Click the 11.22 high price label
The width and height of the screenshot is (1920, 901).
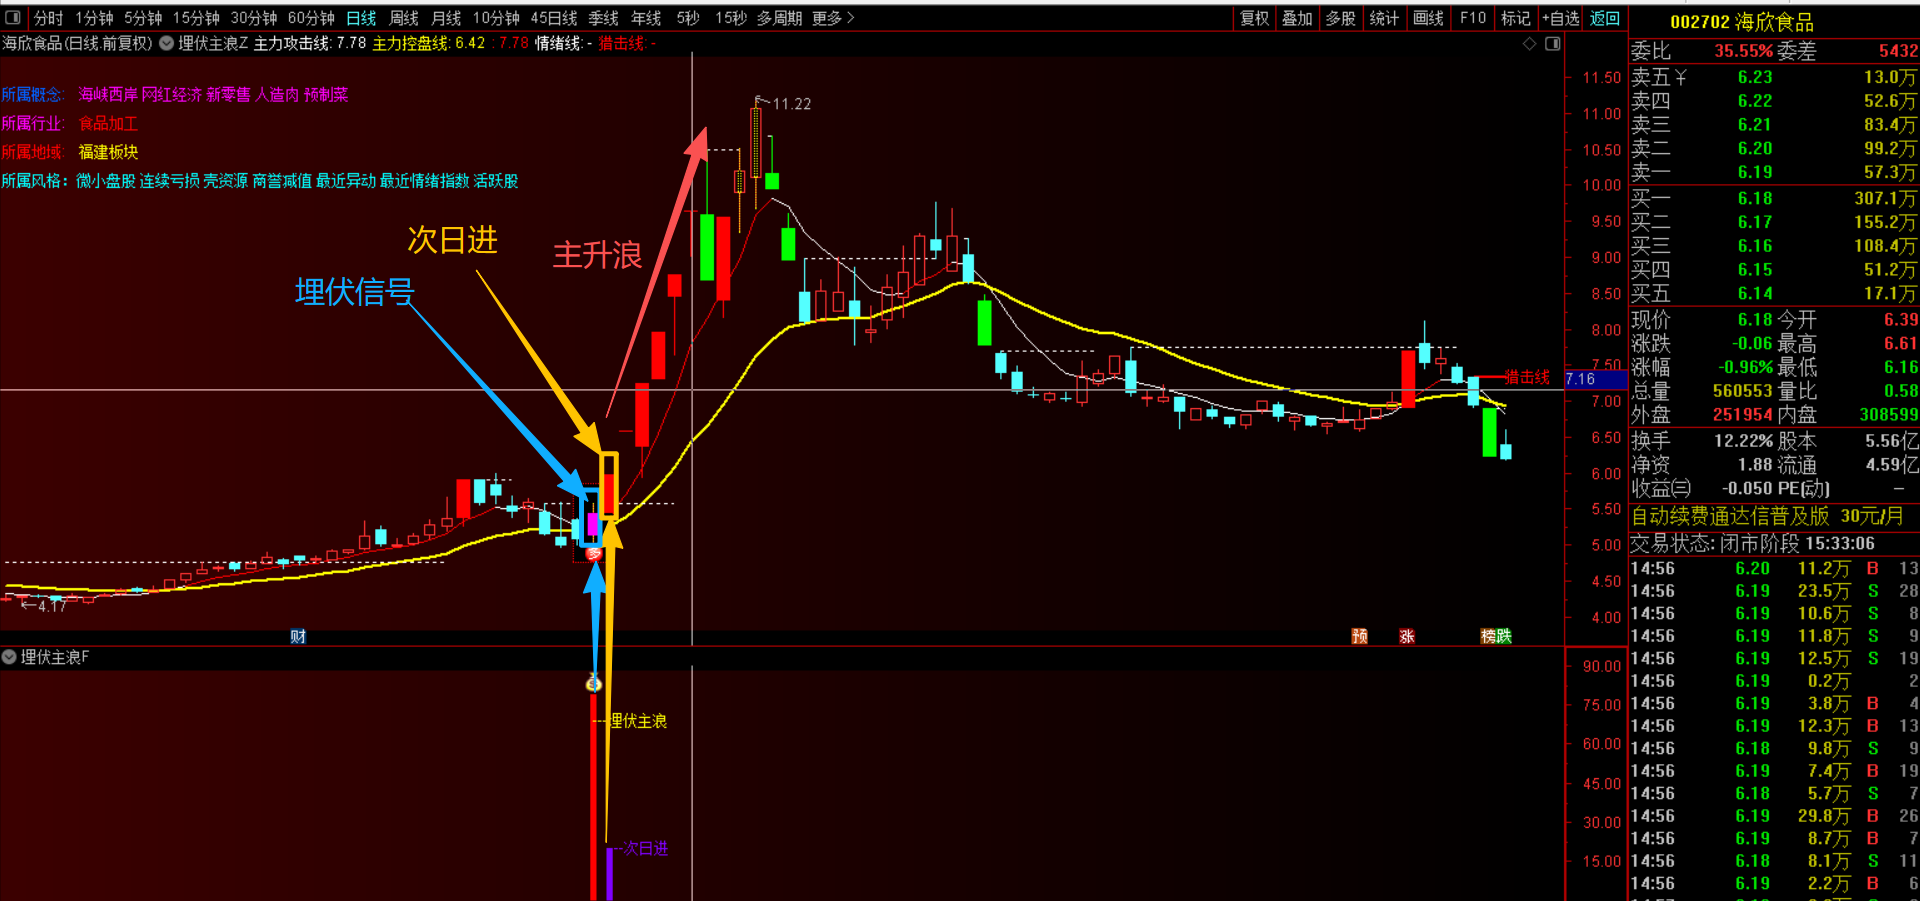[791, 104]
